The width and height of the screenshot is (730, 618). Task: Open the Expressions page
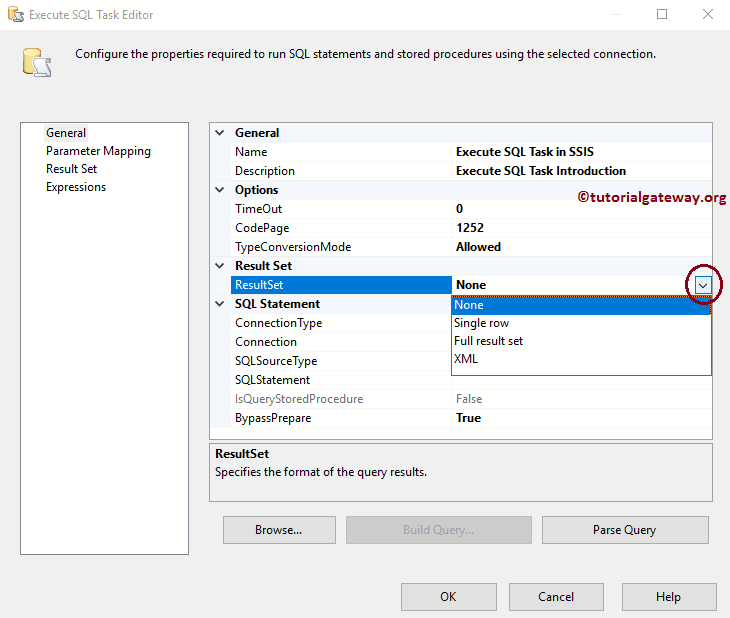tap(76, 187)
